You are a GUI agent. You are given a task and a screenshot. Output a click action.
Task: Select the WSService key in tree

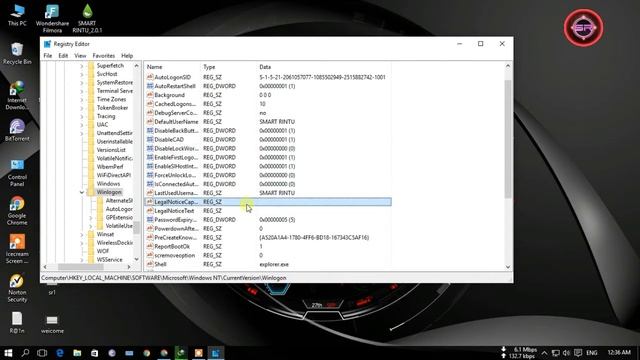[x=109, y=260]
